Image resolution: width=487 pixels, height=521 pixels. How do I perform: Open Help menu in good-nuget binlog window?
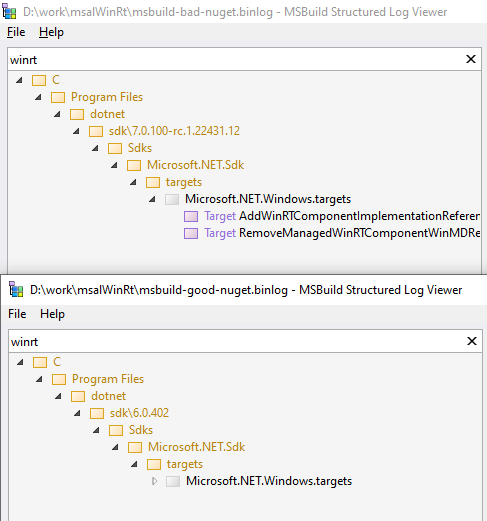52,314
